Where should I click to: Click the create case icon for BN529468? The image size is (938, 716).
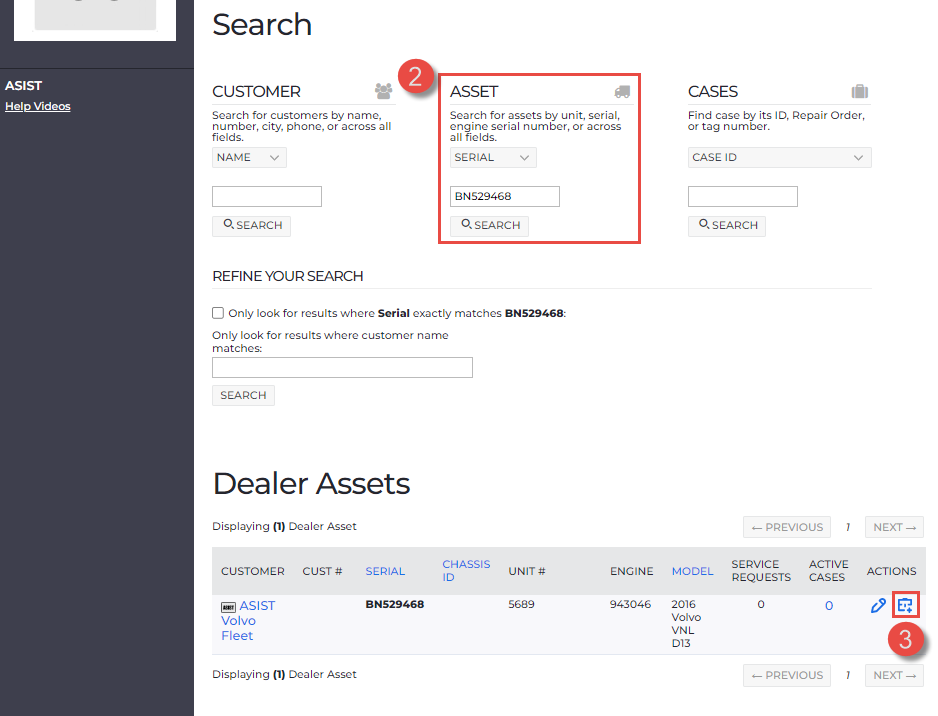pos(905,605)
